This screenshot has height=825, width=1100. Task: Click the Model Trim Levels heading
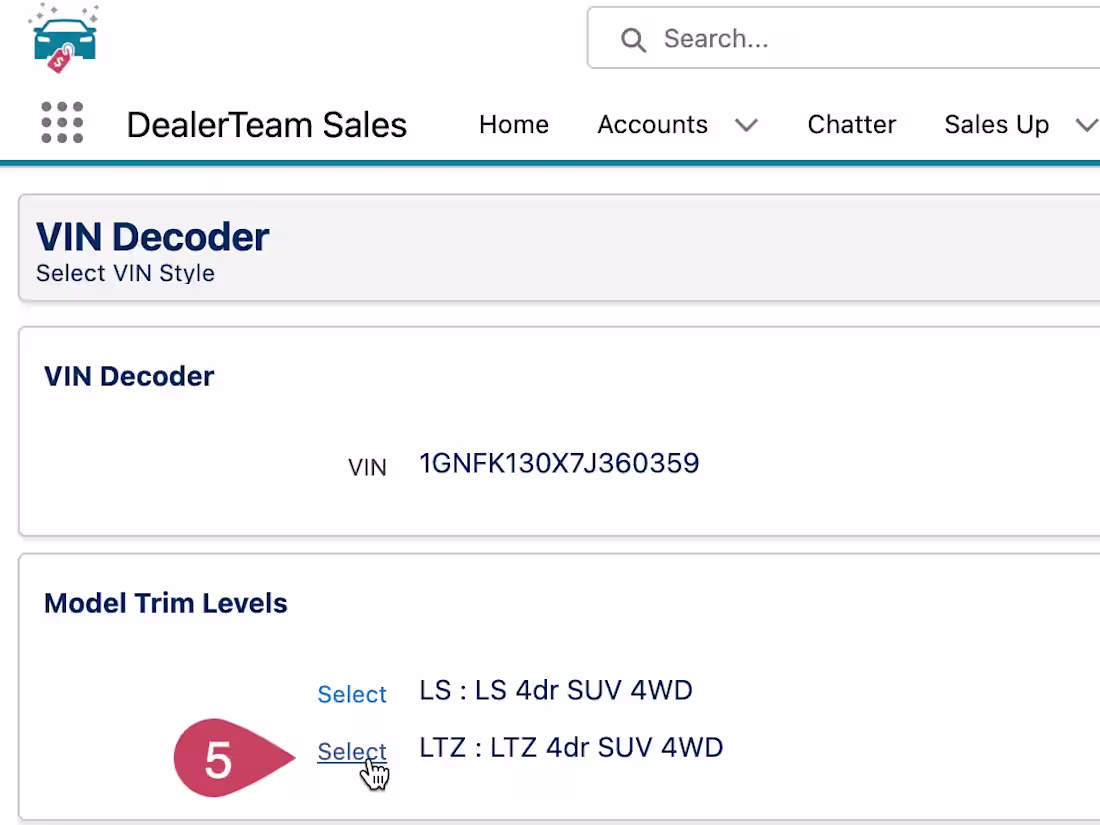tap(166, 603)
